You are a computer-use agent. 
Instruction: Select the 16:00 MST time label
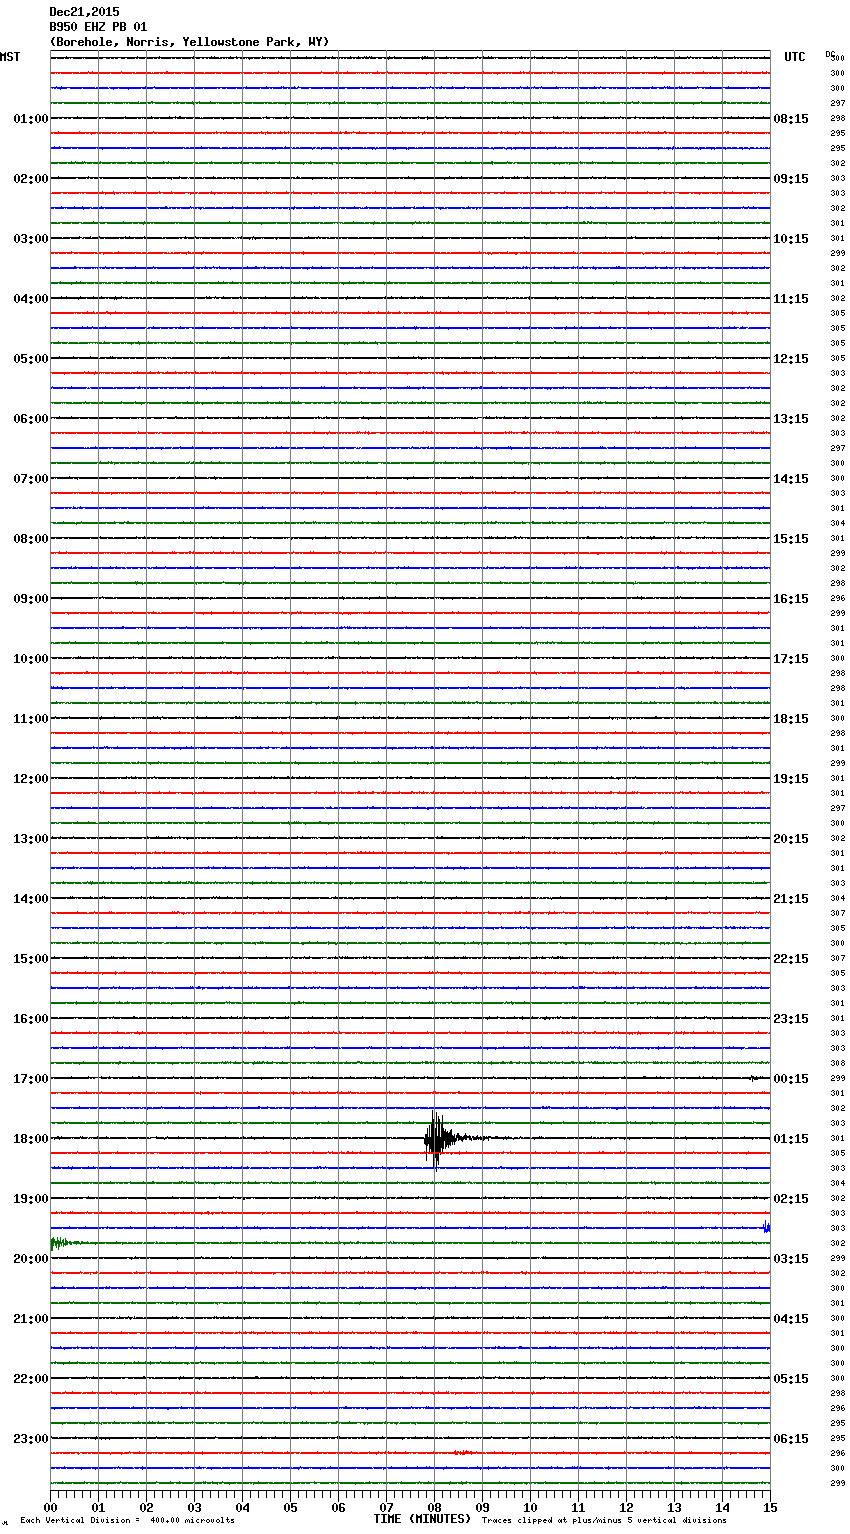click(x=31, y=1019)
